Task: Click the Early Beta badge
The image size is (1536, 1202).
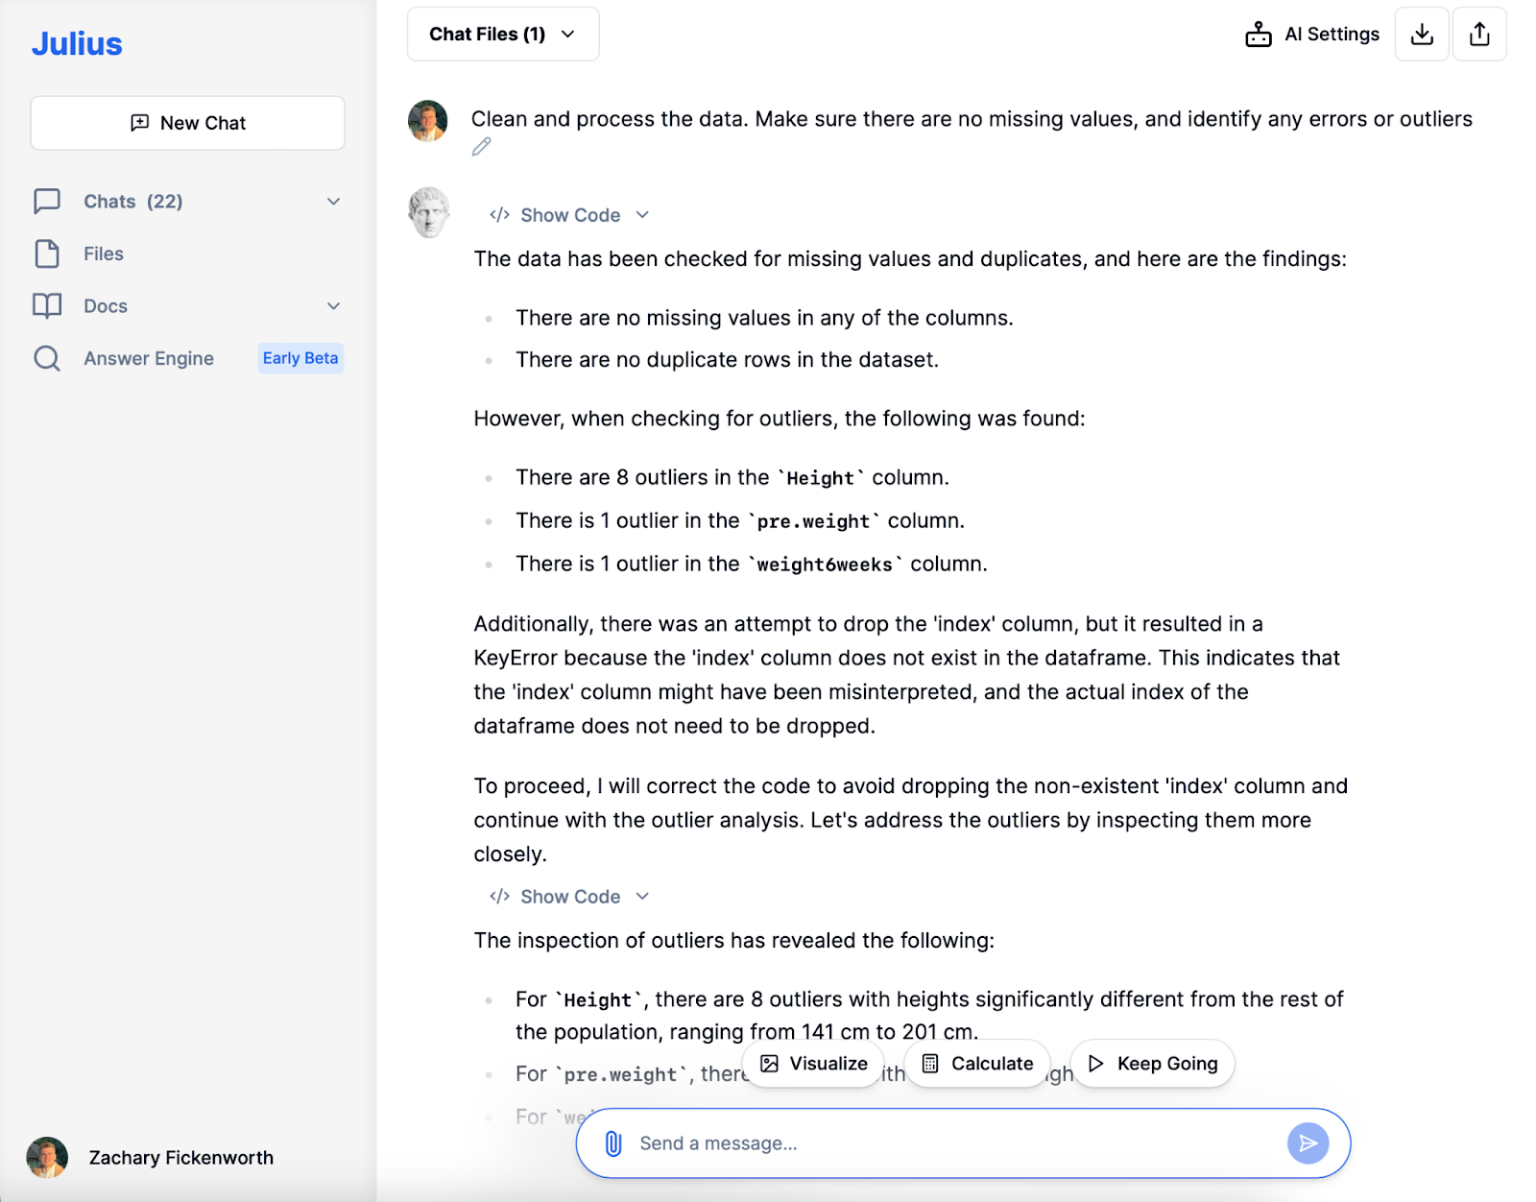Action: [x=300, y=358]
